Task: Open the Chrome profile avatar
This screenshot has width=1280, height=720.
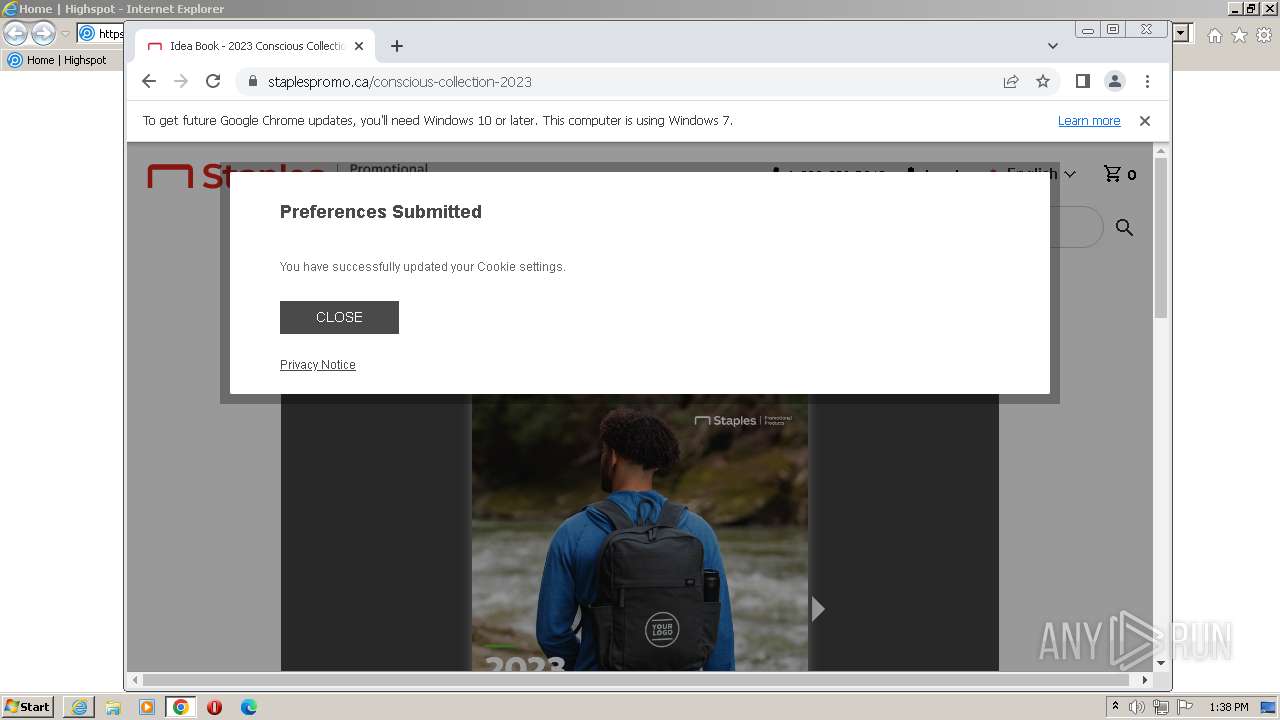Action: pos(1114,81)
